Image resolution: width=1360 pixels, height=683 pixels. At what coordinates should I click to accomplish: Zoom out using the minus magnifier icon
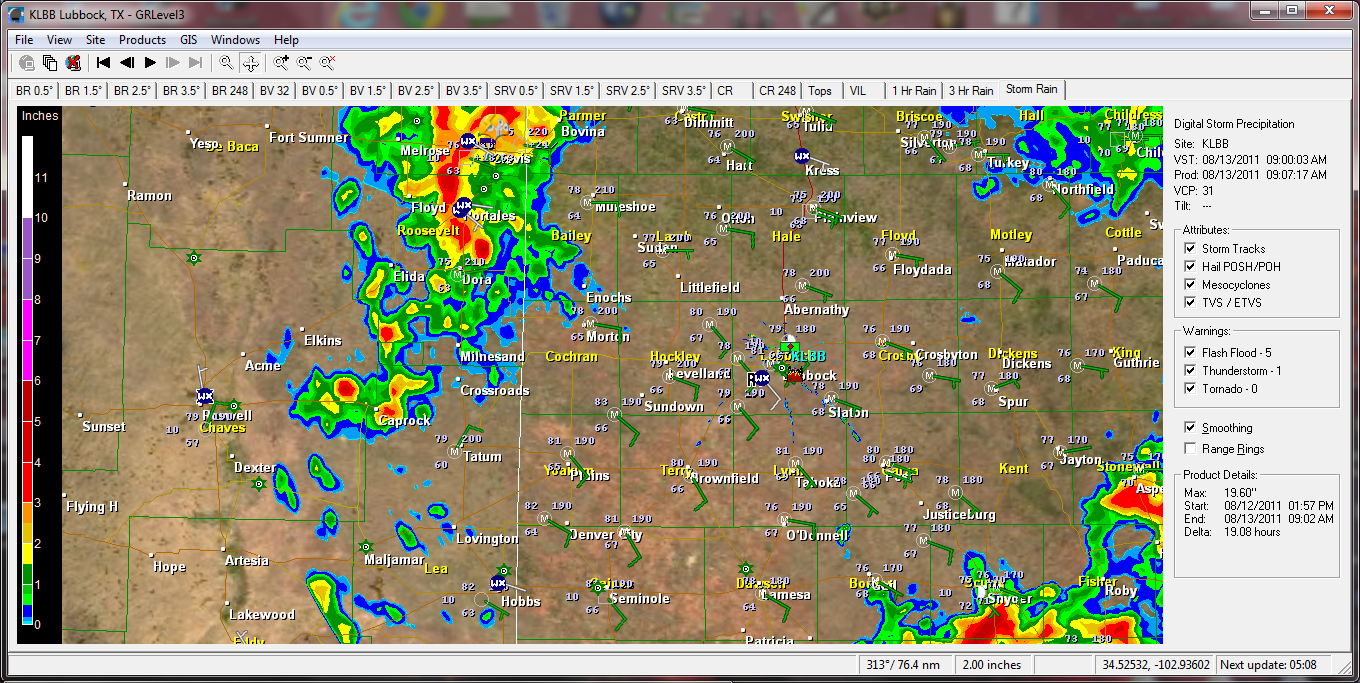pos(303,62)
